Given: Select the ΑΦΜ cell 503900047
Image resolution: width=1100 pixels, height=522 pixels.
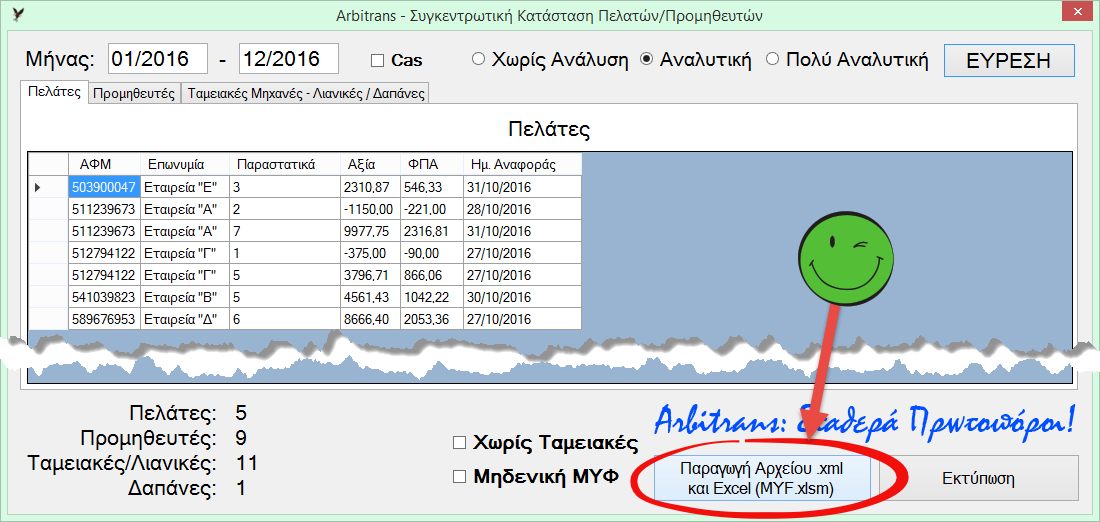Looking at the screenshot, I should [x=104, y=187].
